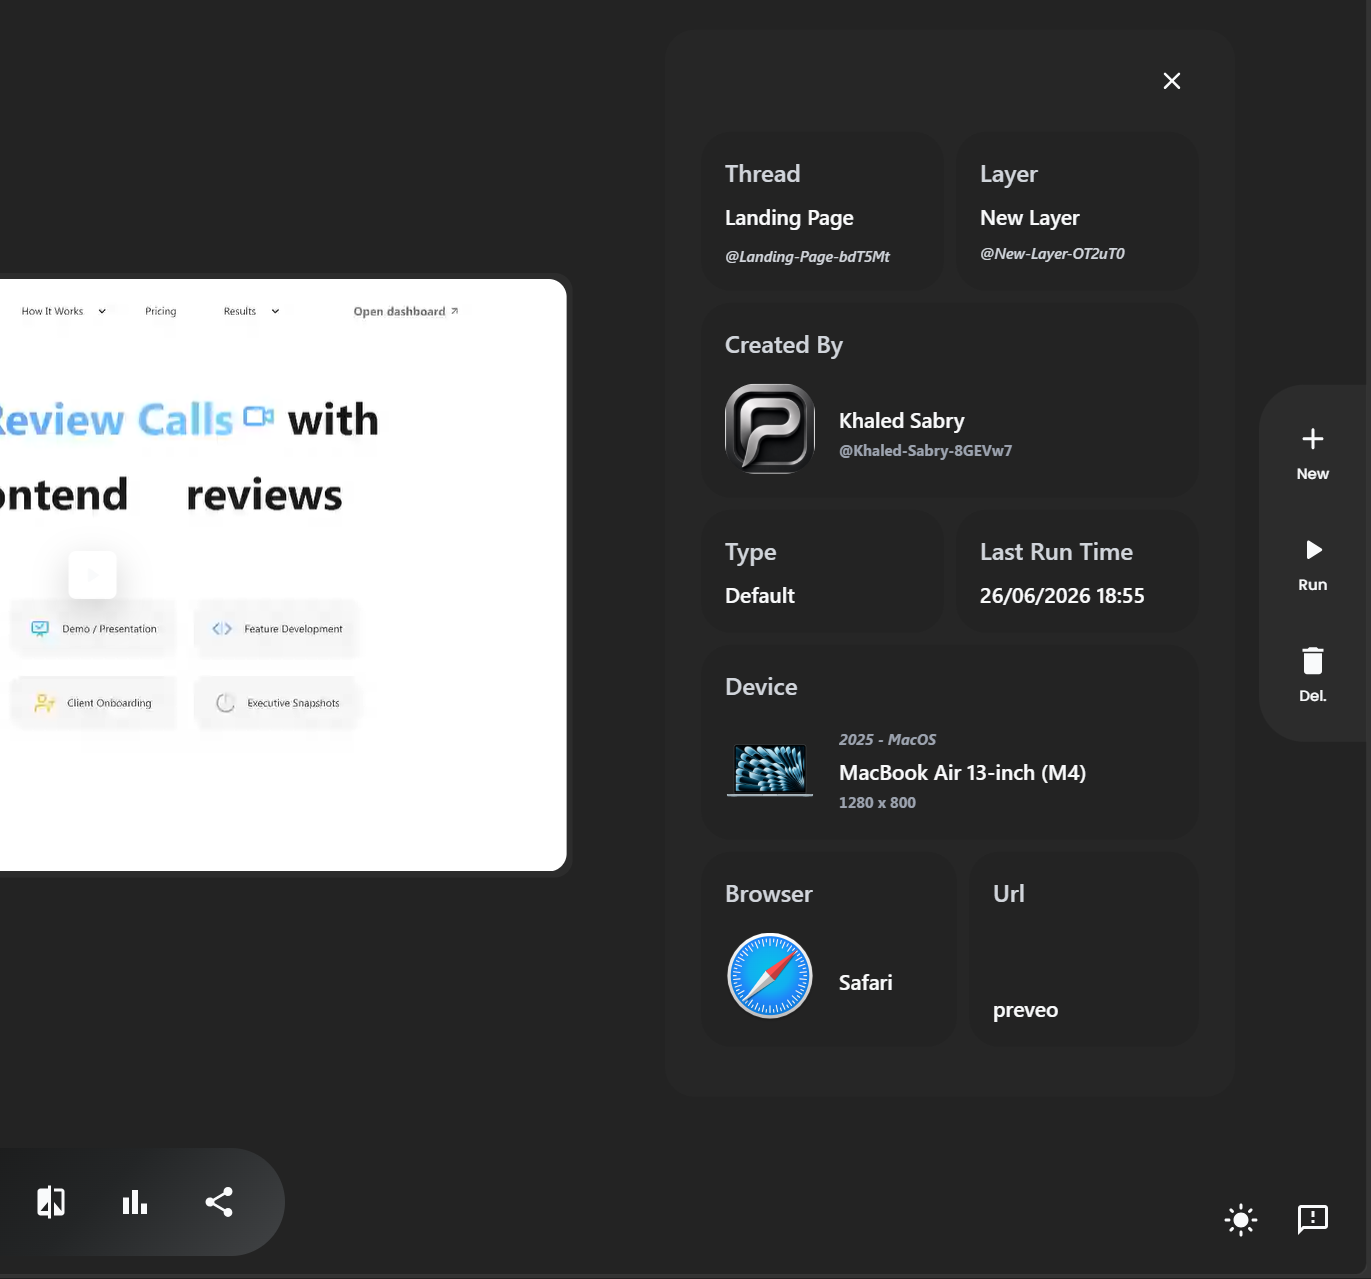This screenshot has height=1279, width=1371.
Task: Click MacBook Air 13-inch (M4) text
Action: click(x=962, y=773)
